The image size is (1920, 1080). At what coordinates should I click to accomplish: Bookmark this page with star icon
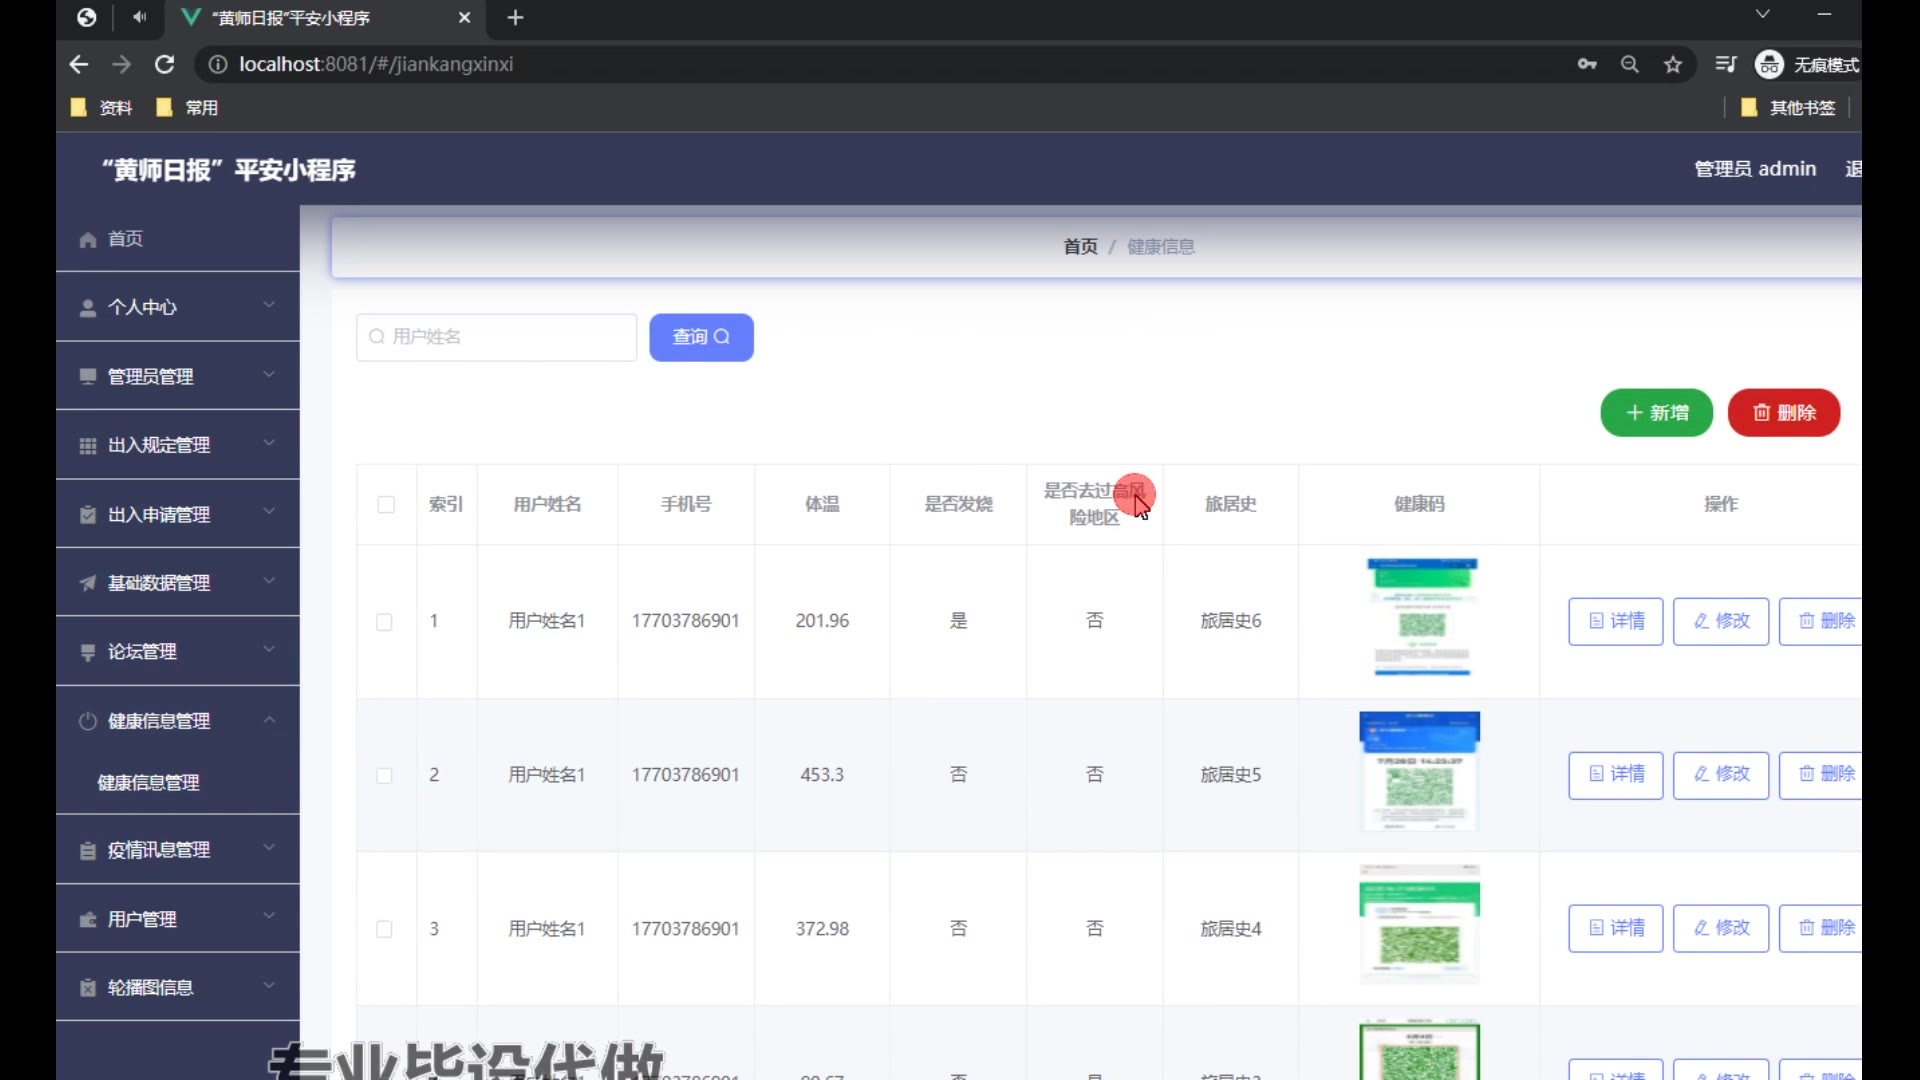(1673, 65)
